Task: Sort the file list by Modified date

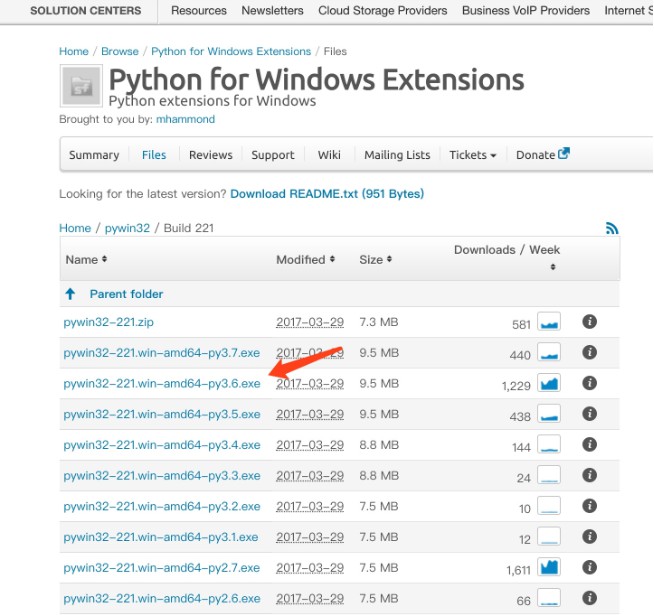Action: click(x=305, y=260)
